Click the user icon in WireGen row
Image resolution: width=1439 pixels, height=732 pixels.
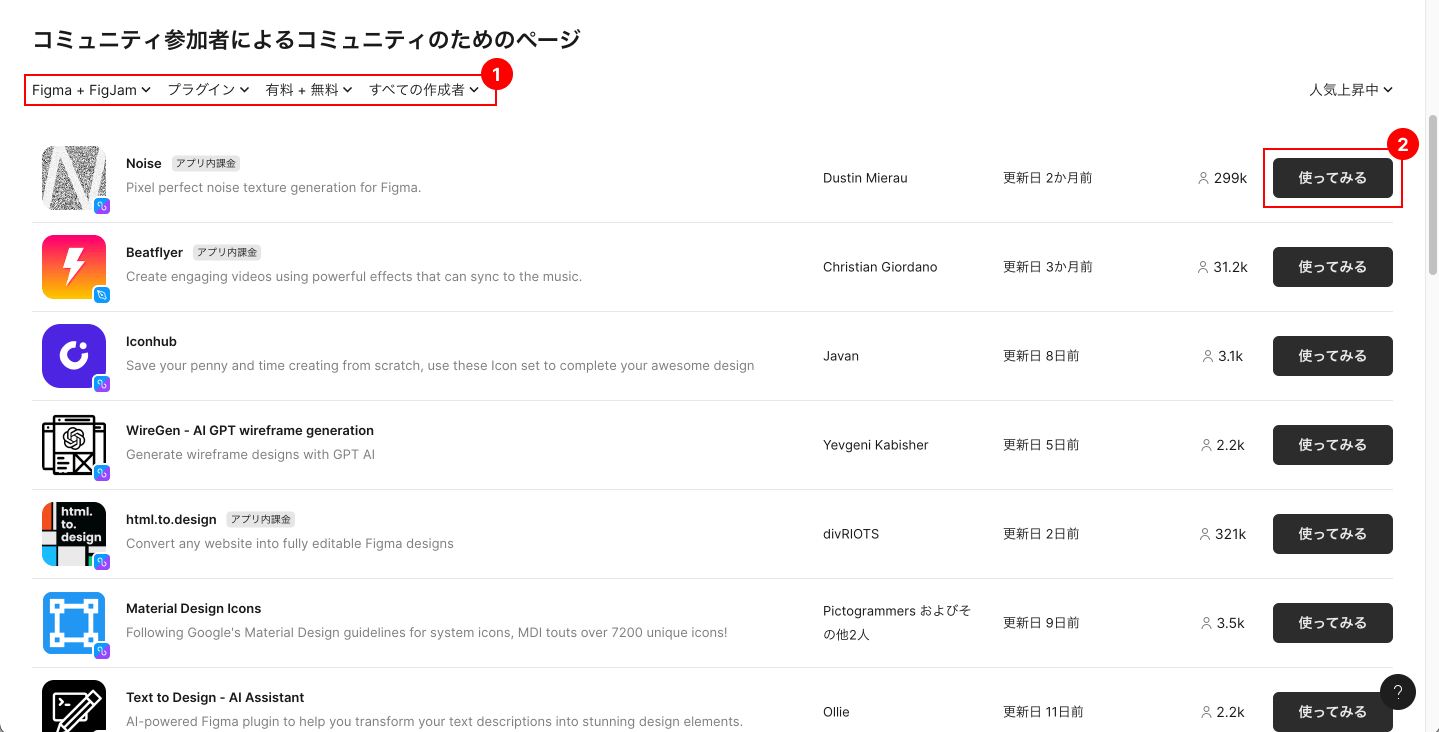click(x=1207, y=445)
